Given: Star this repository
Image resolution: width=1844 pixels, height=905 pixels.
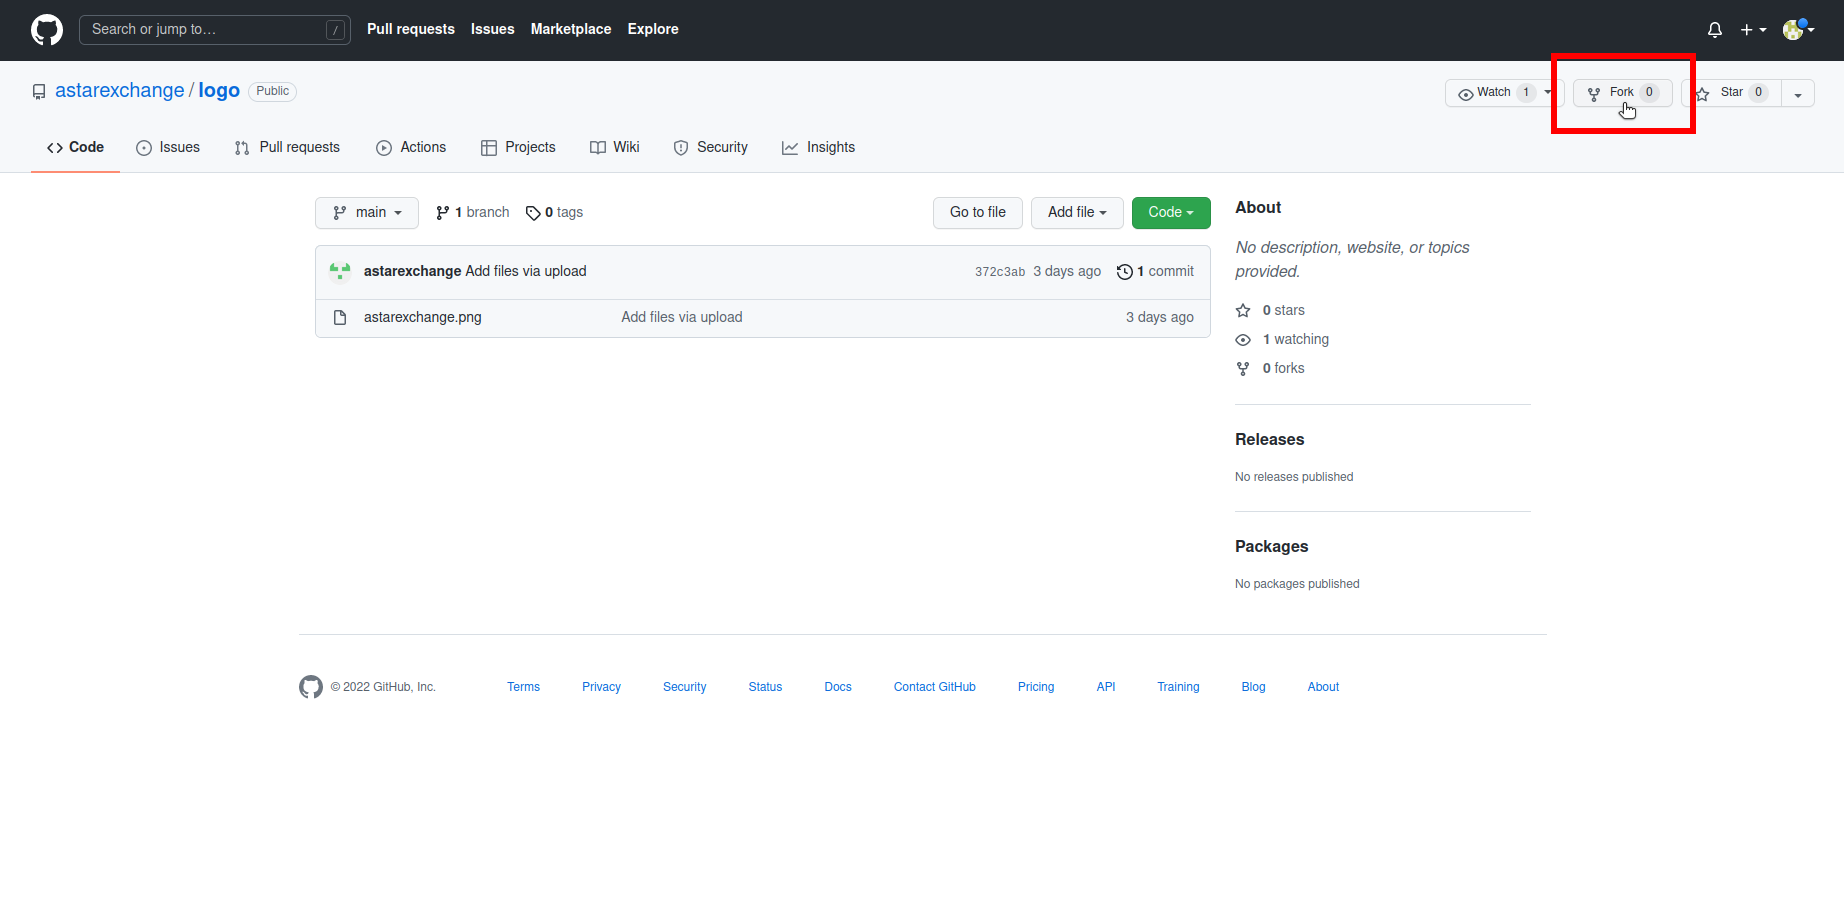Looking at the screenshot, I should point(1732,93).
